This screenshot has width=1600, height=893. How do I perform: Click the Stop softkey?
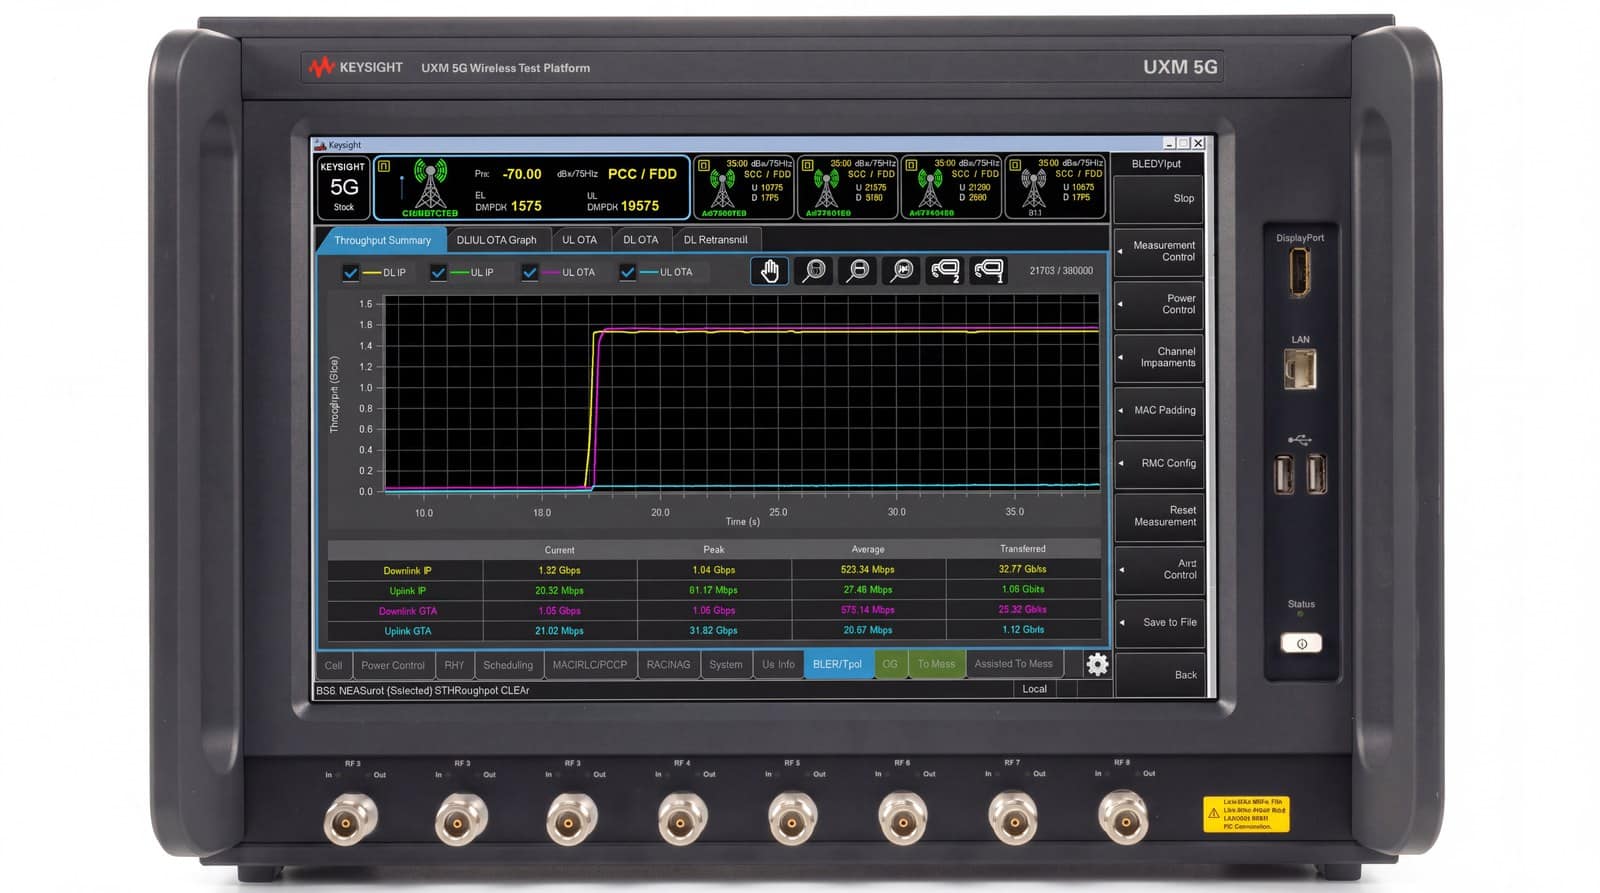click(1158, 198)
